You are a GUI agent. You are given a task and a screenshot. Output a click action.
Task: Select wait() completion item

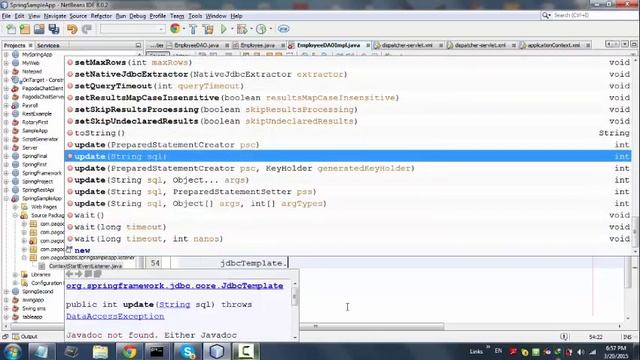(x=348, y=215)
